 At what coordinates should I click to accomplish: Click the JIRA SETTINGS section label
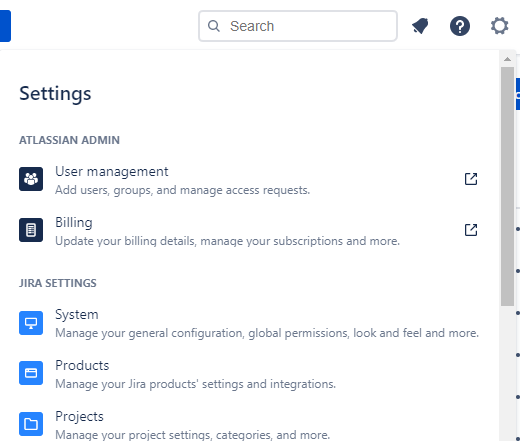(58, 283)
